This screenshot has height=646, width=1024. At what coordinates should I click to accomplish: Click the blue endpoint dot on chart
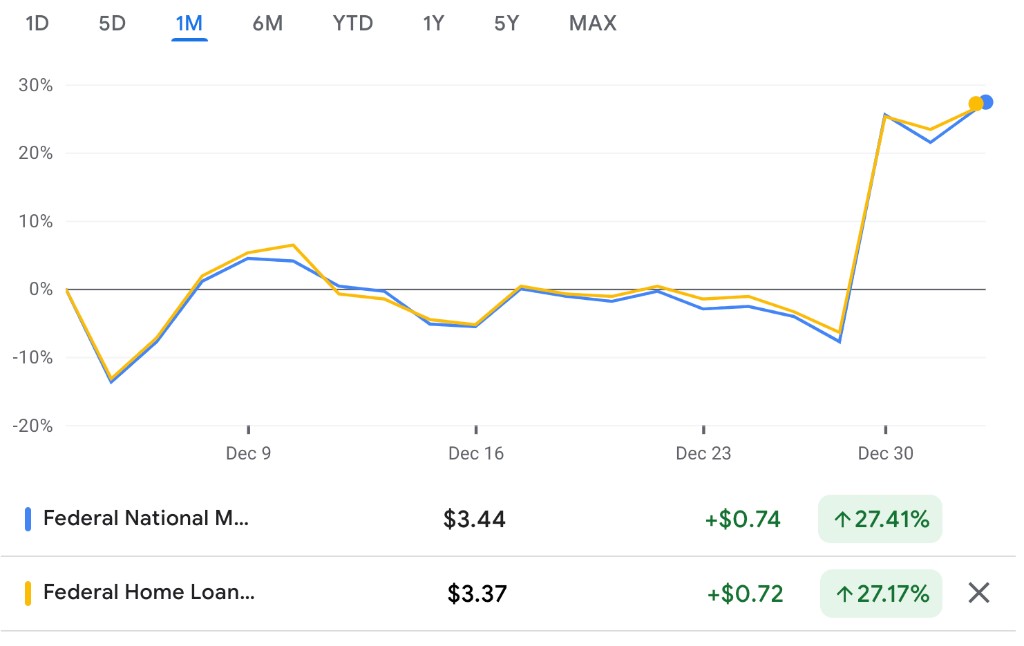tap(986, 102)
